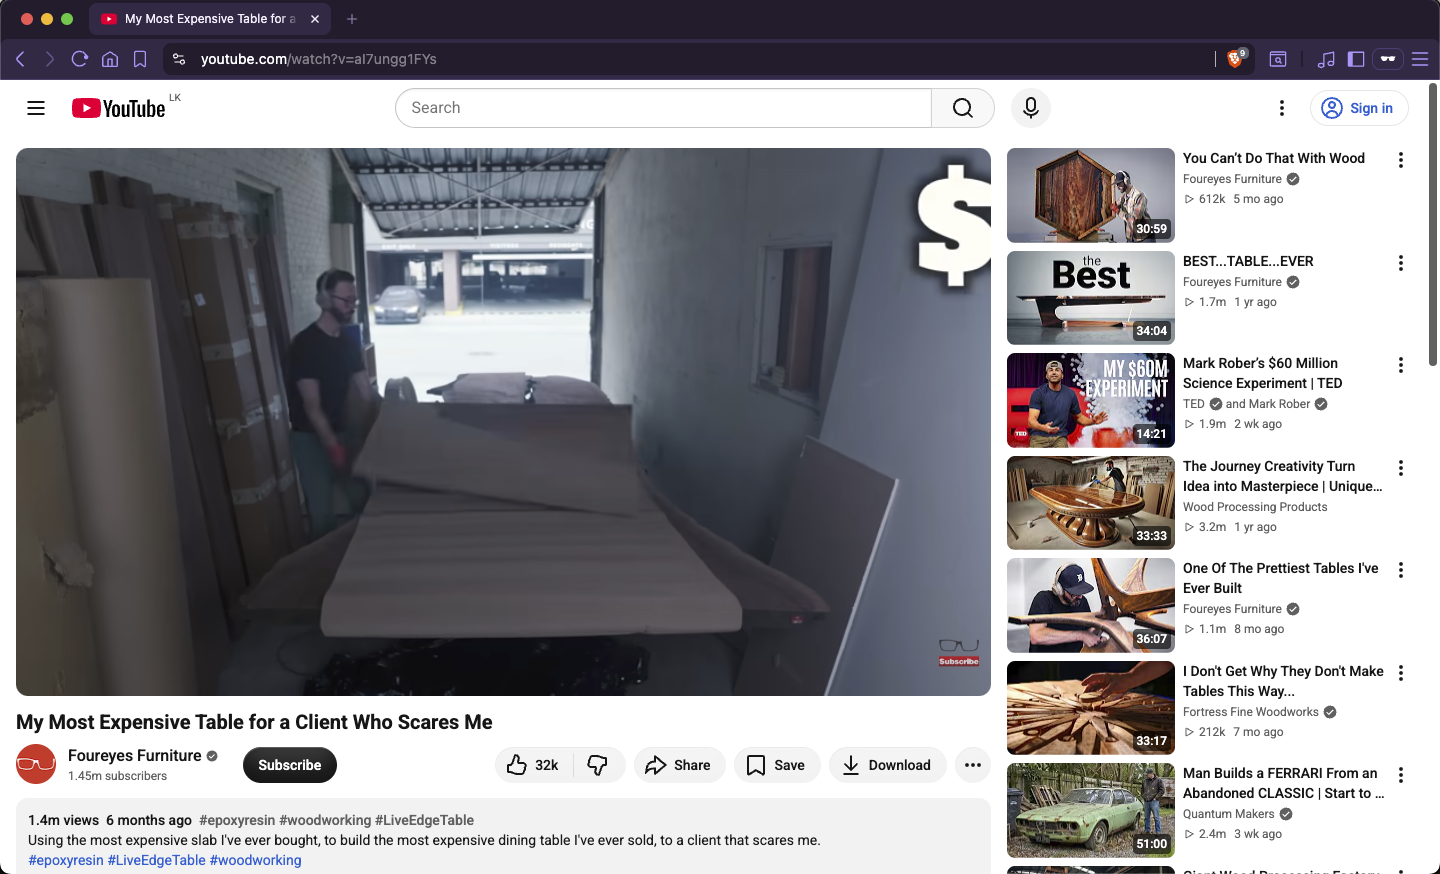Bookmark this page
The image size is (1440, 874).
pos(140,59)
